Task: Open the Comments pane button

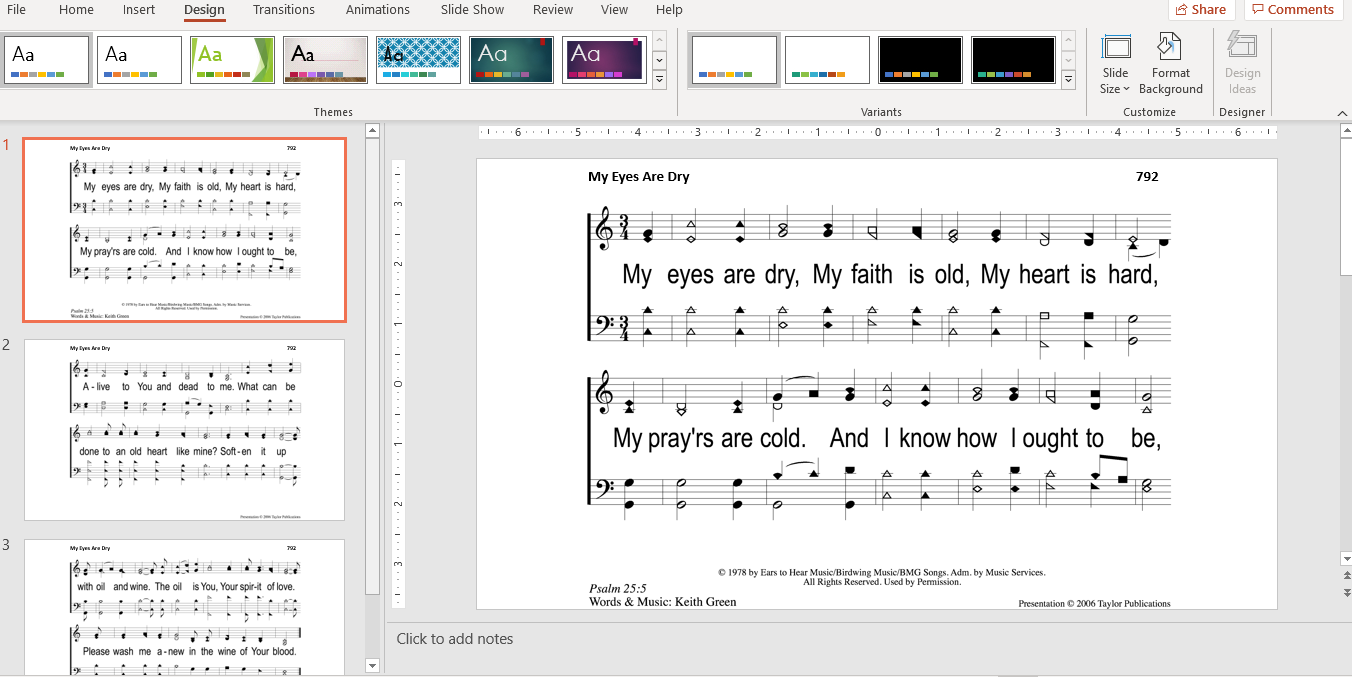Action: (x=1293, y=10)
